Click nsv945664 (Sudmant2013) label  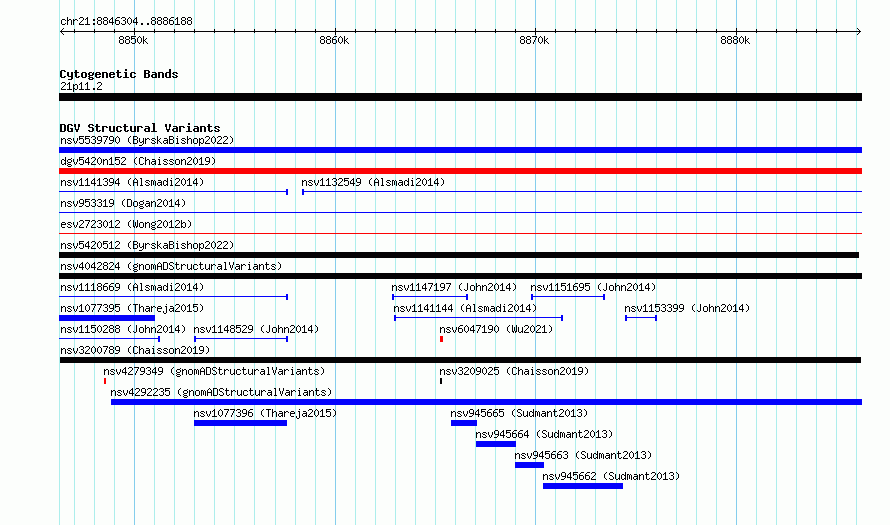[544, 434]
